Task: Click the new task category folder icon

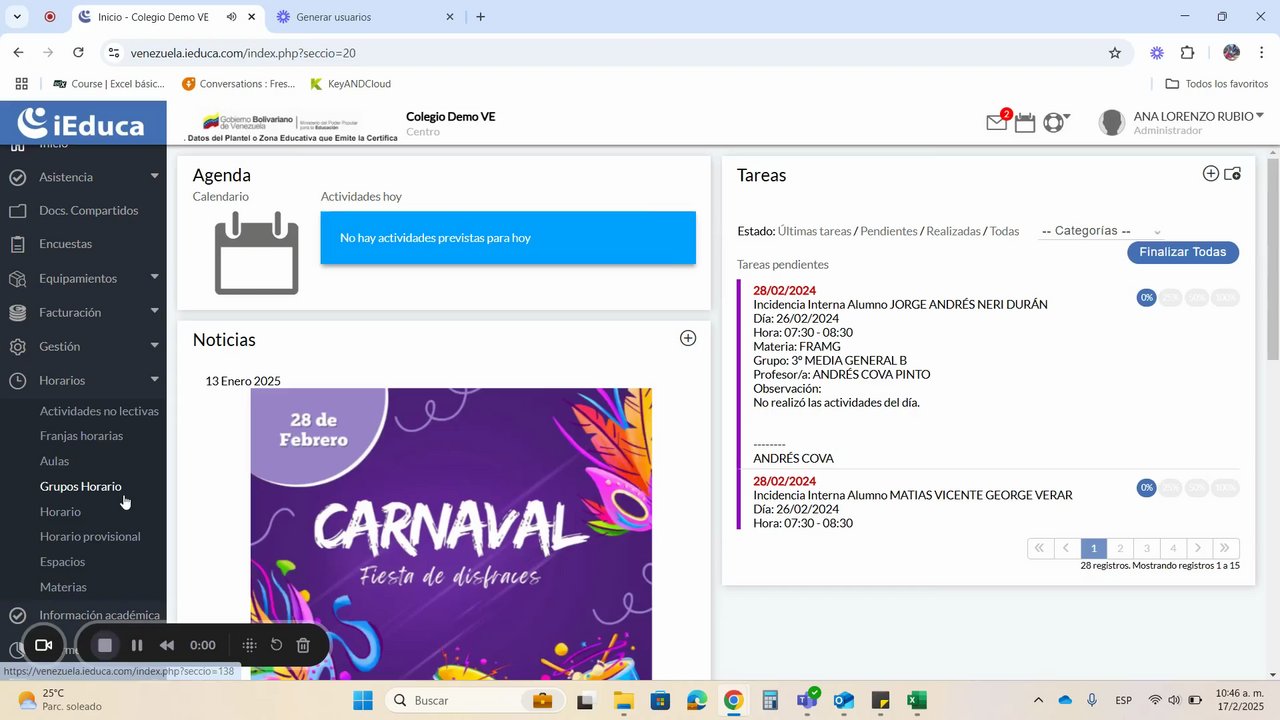Action: [x=1232, y=174]
